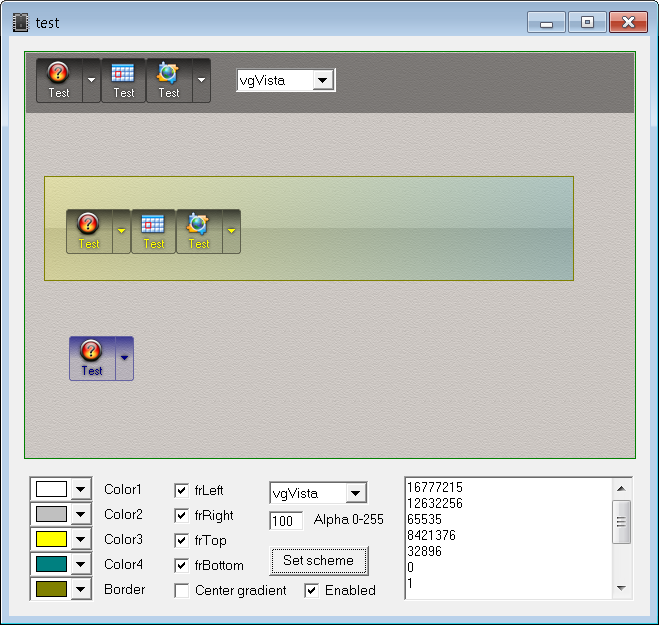The width and height of the screenshot is (659, 625).
Task: Expand the arrow next to the purple Test button
Action: pyautogui.click(x=124, y=357)
